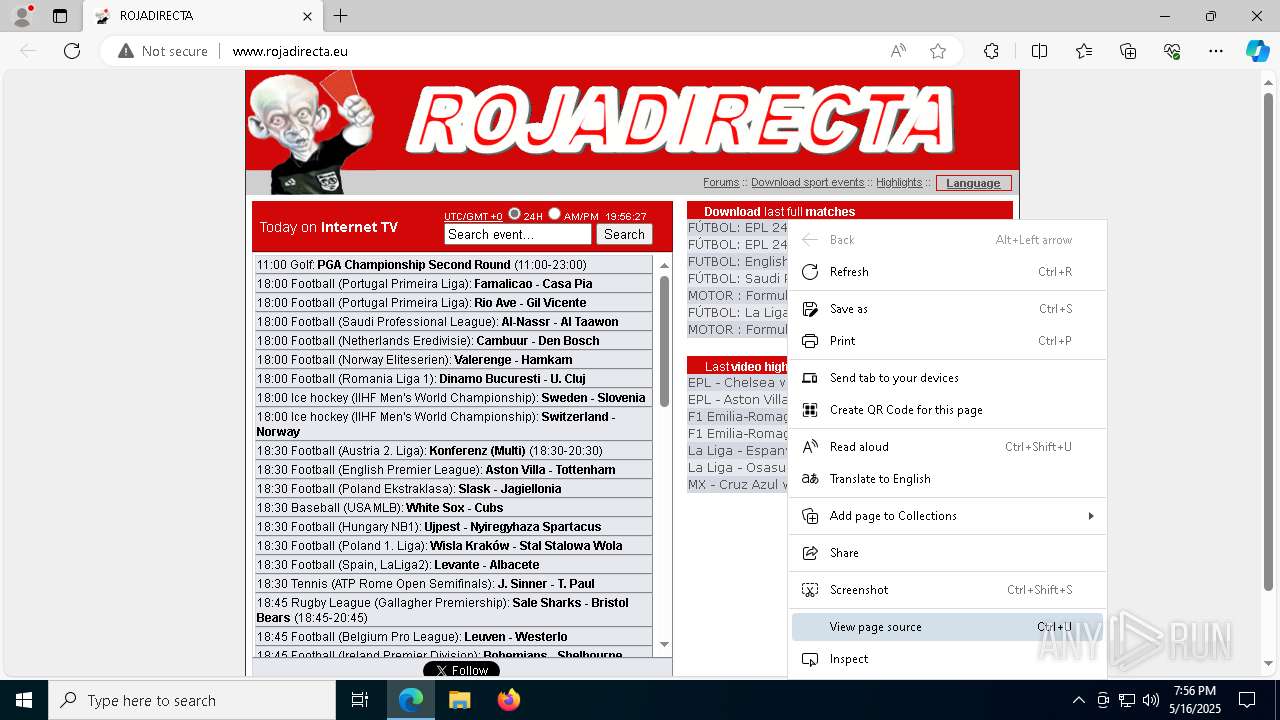The width and height of the screenshot is (1280, 720).
Task: Choose Refresh in context menu
Action: click(x=948, y=272)
